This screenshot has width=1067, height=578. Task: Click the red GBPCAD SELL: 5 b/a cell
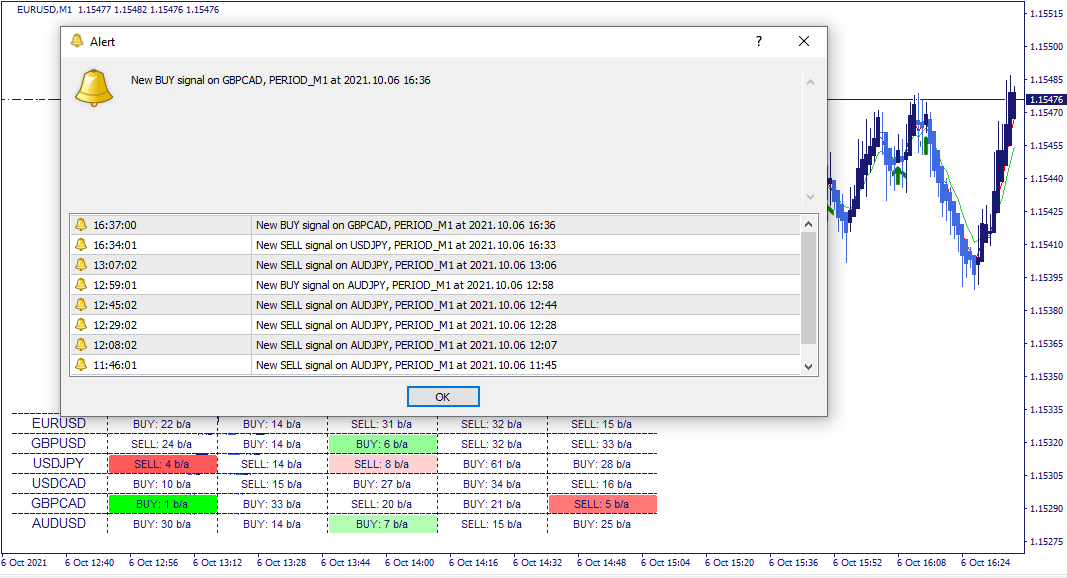(x=602, y=504)
